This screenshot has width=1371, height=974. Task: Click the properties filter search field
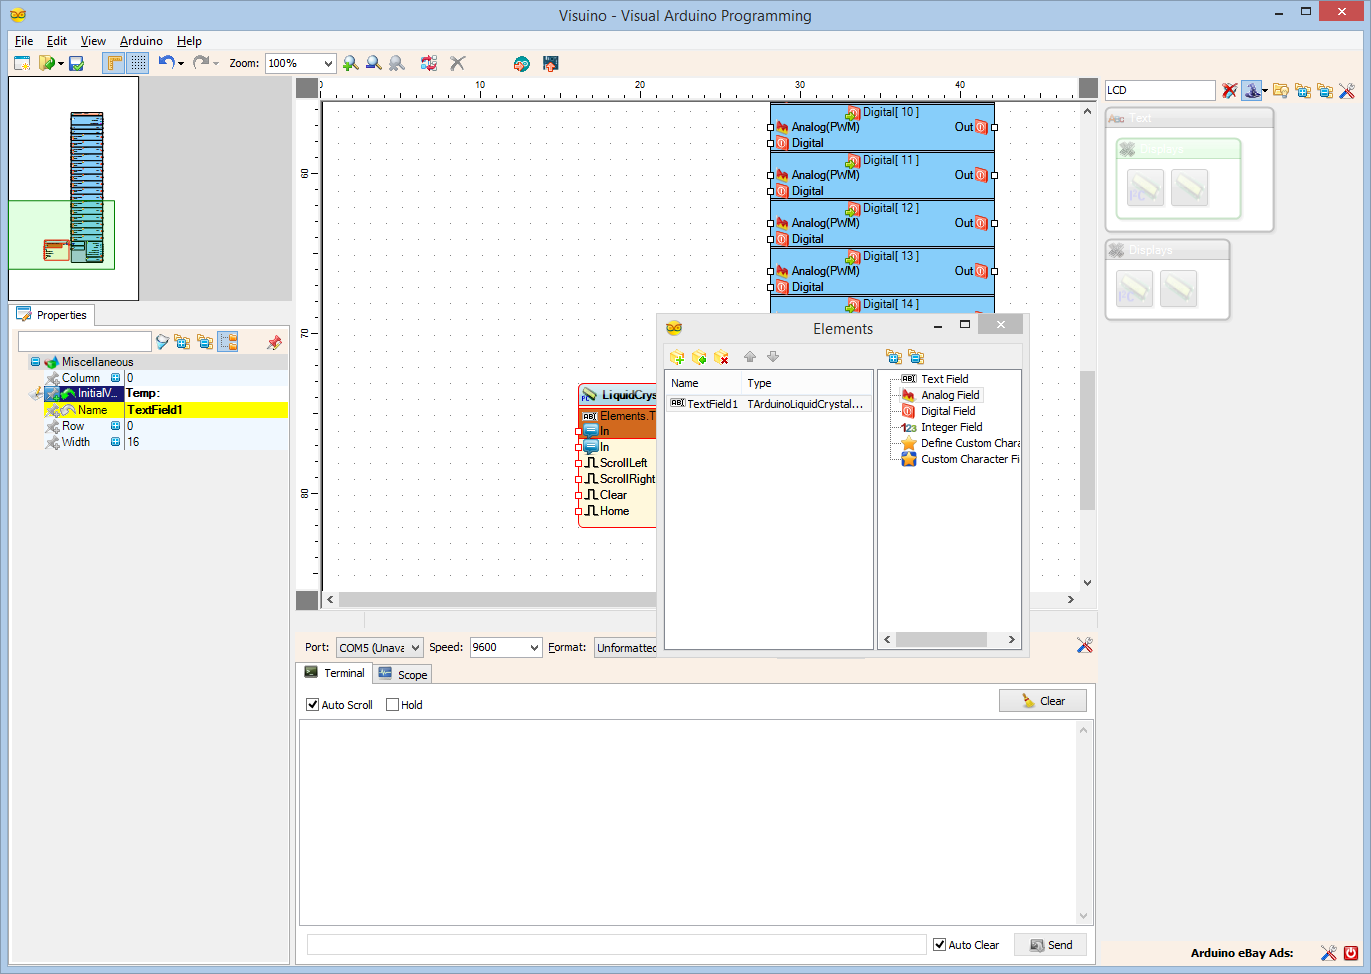click(85, 342)
